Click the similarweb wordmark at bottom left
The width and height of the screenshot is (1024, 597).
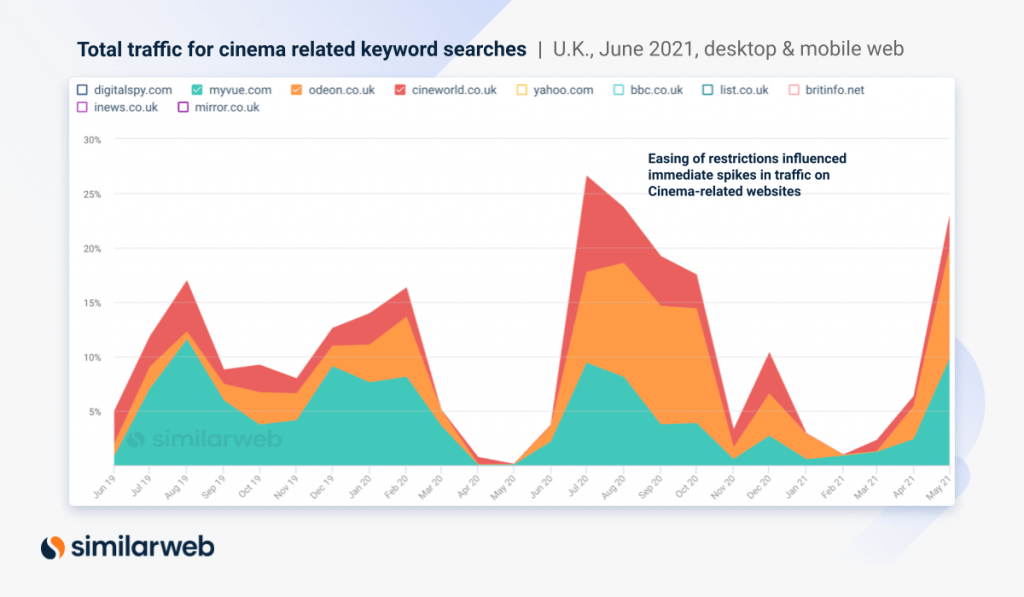pos(142,547)
